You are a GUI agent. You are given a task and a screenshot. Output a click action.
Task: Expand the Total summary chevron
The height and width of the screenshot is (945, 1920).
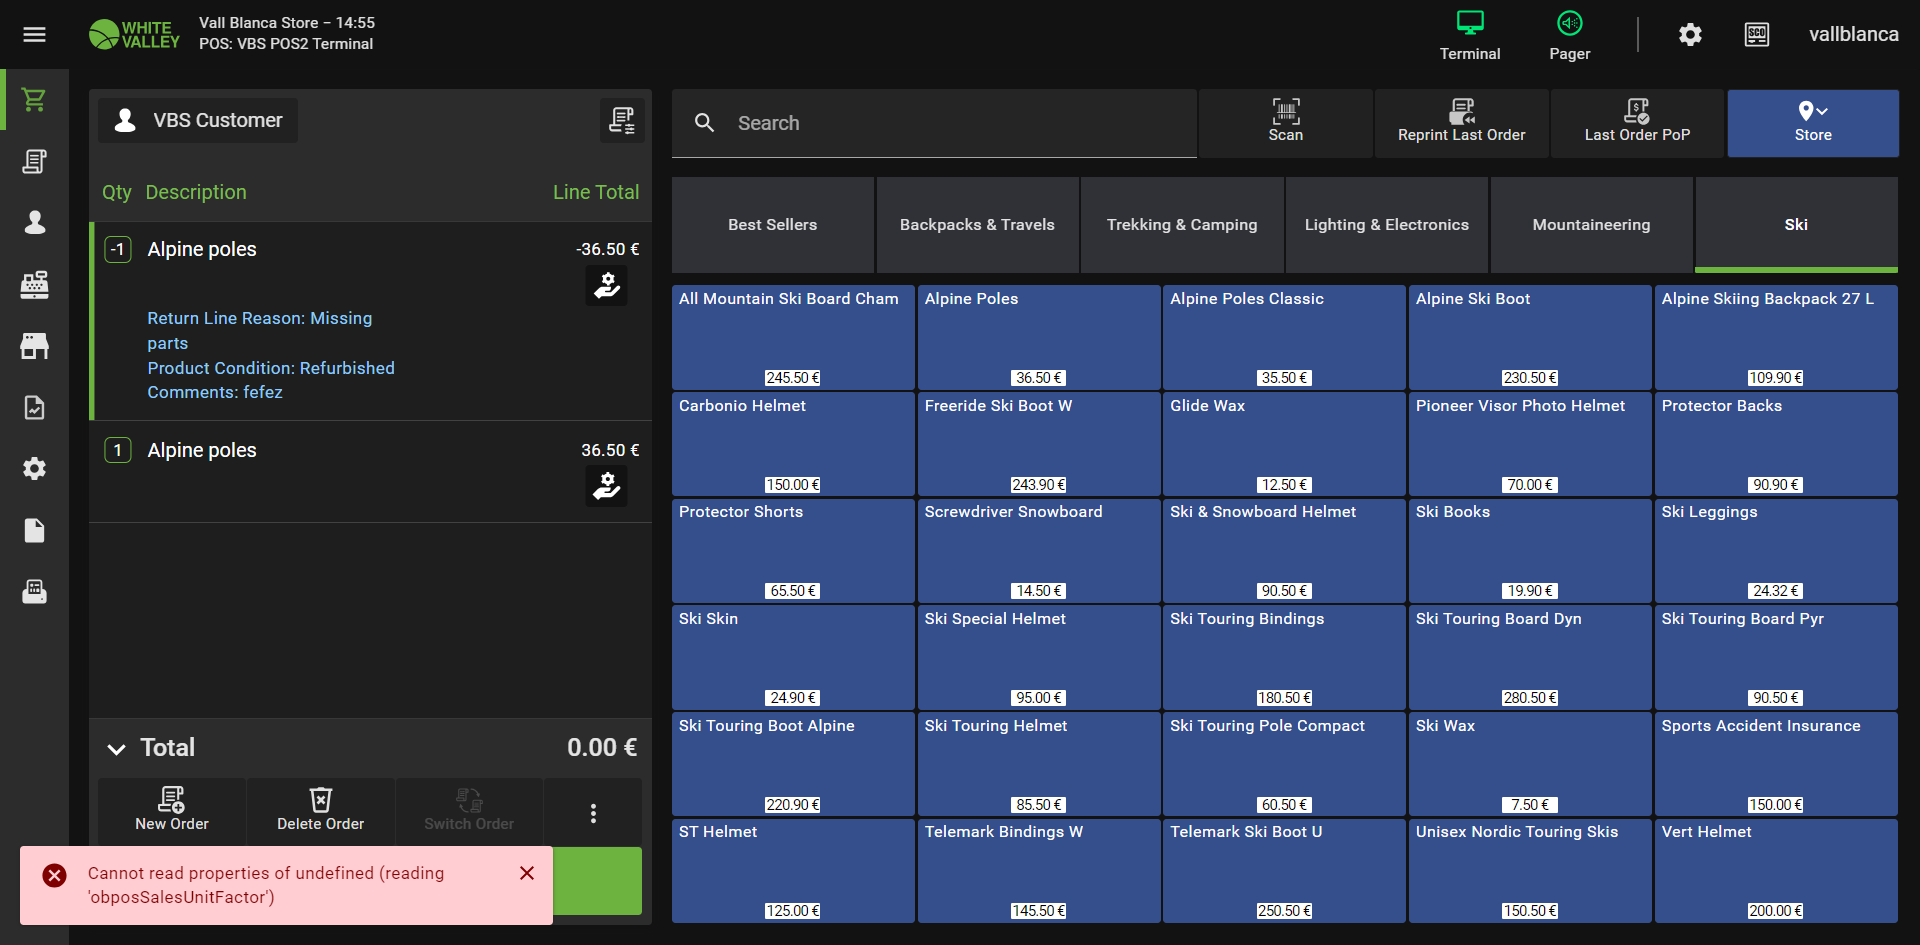[117, 749]
